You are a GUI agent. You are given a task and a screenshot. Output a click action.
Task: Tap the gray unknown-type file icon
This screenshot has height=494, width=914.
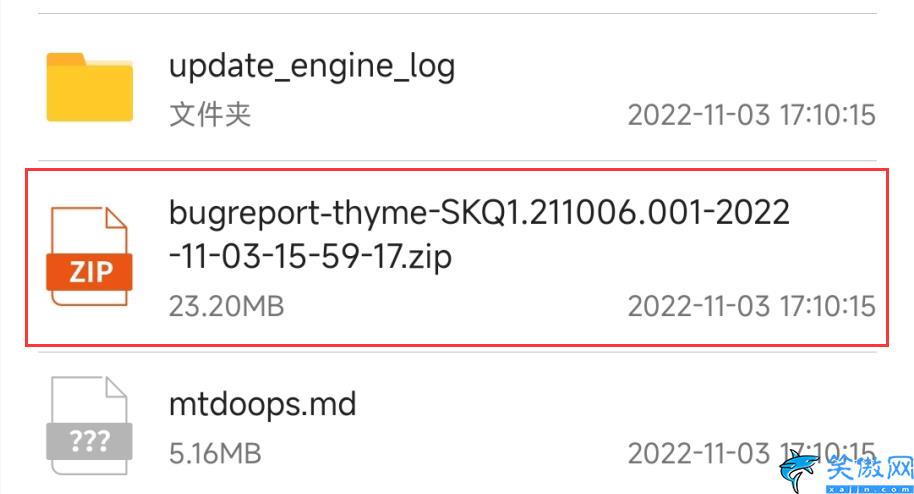point(89,426)
